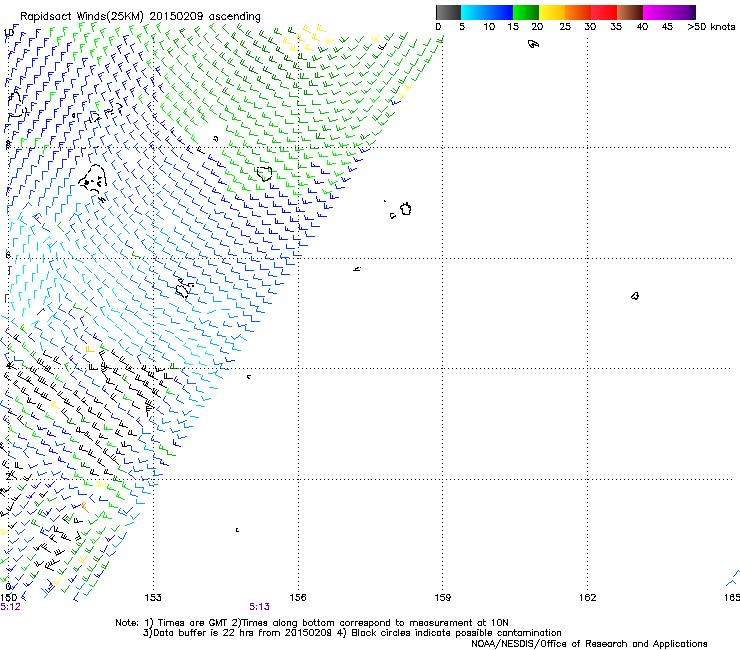Image resolution: width=740 pixels, height=650 pixels.
Task: Click the blue 10-15 knots legend segment
Action: 500,12
